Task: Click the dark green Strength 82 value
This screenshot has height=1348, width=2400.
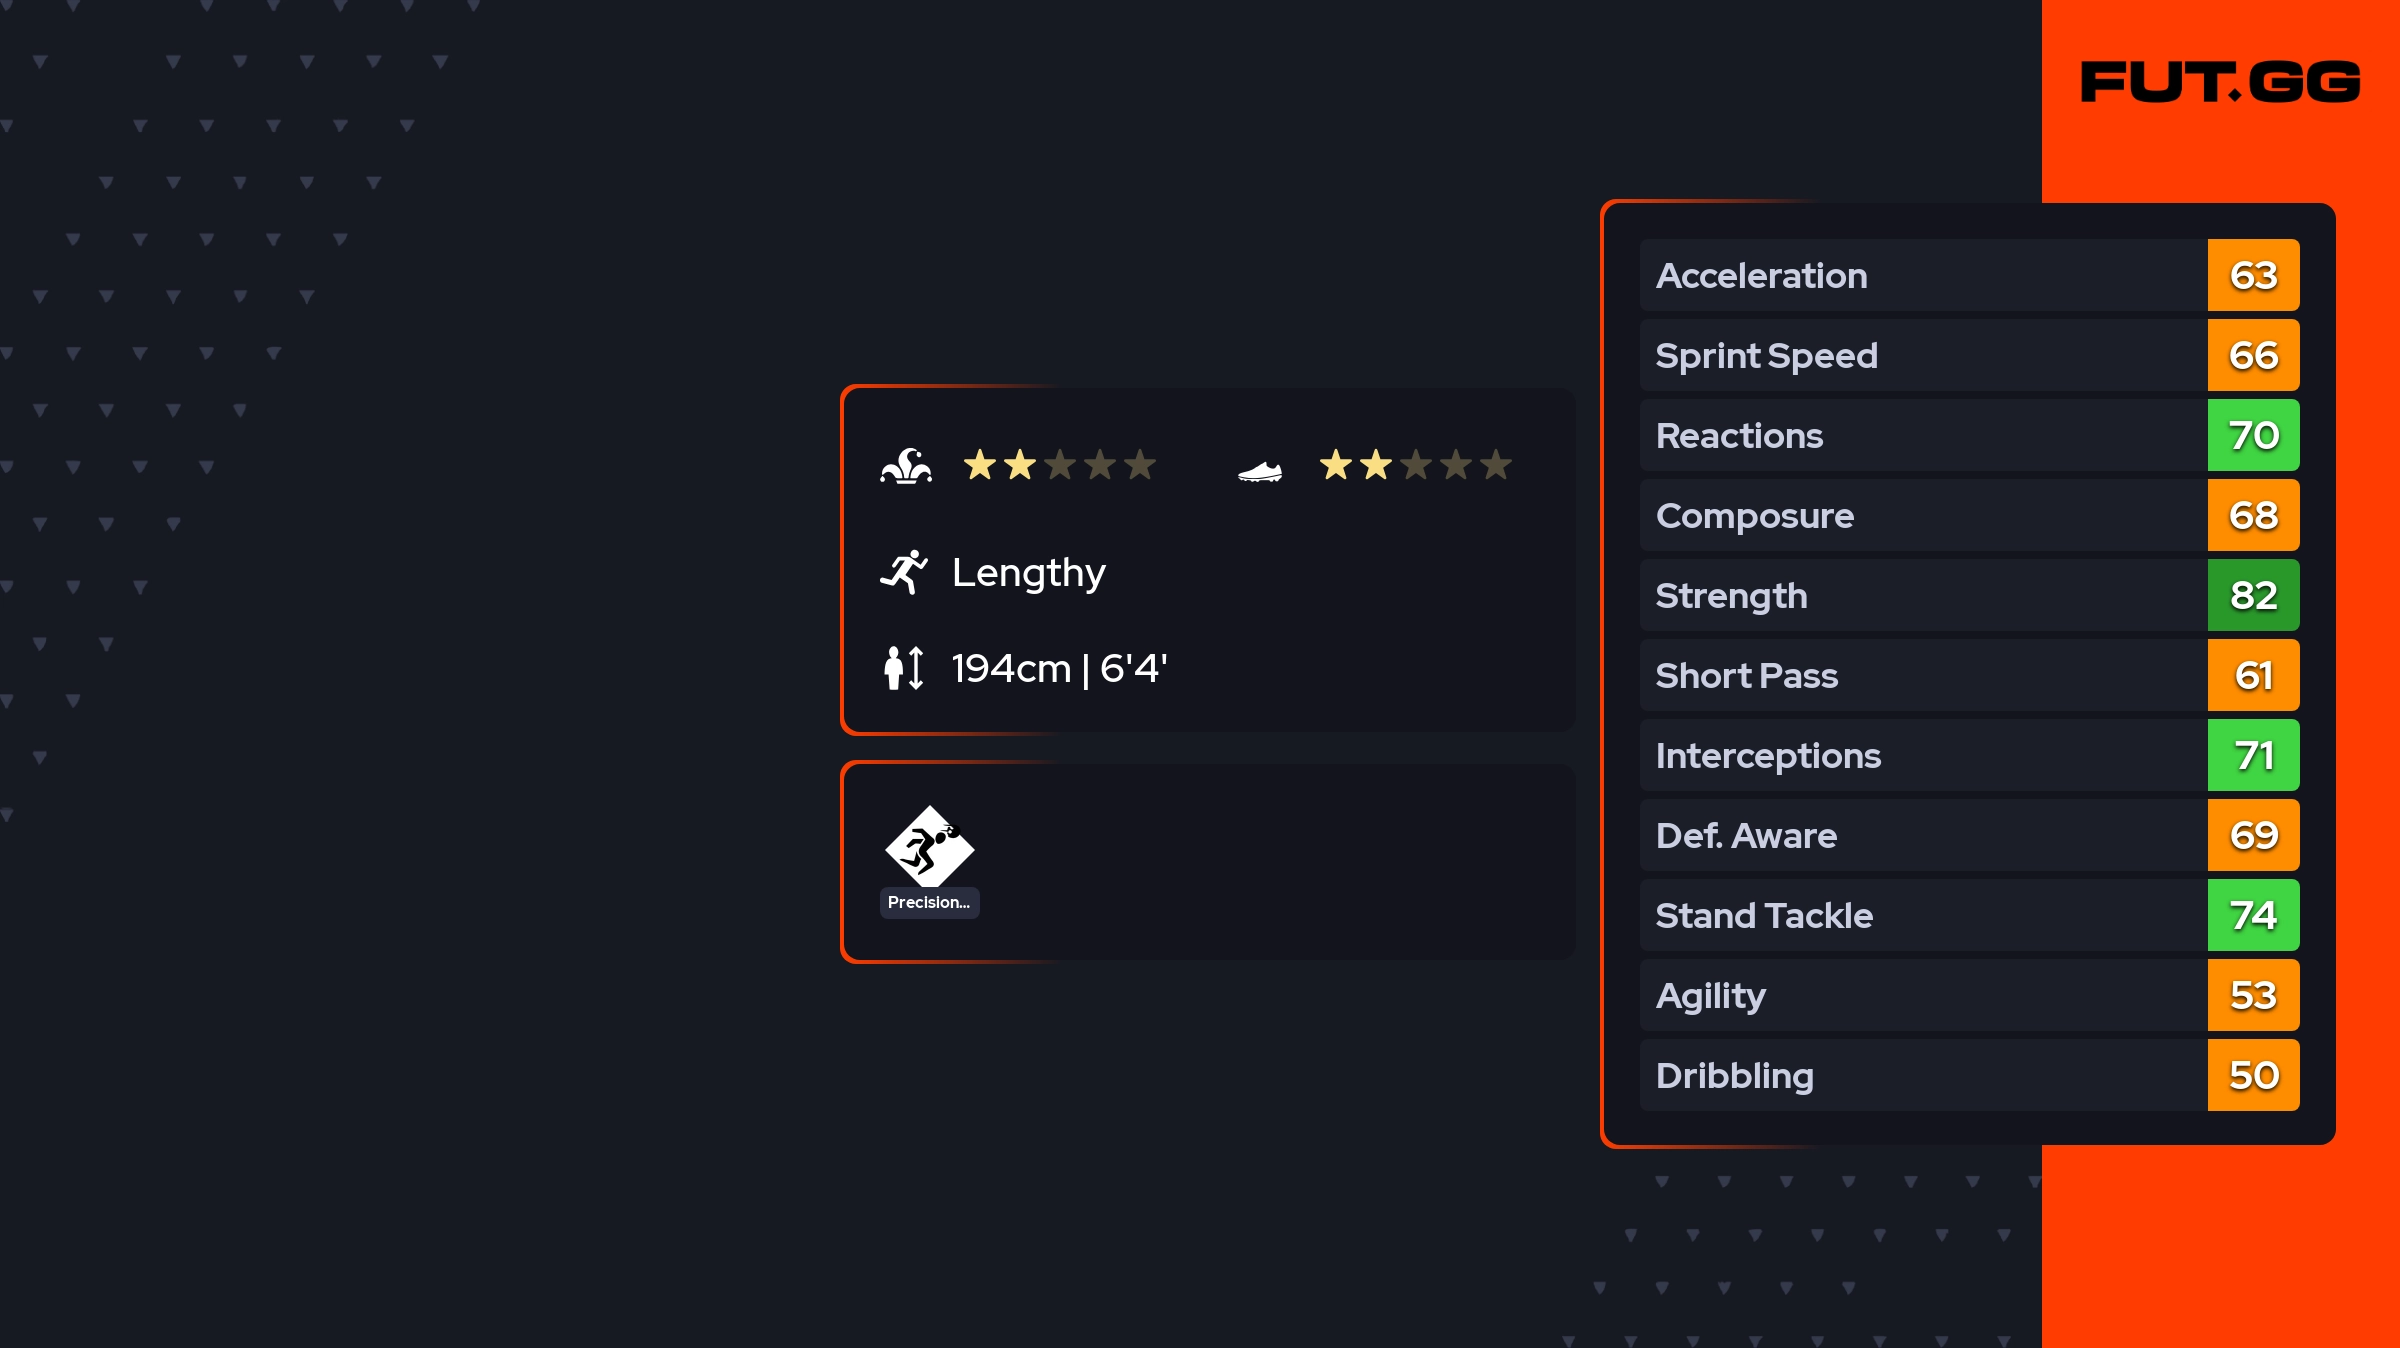Action: click(2253, 595)
